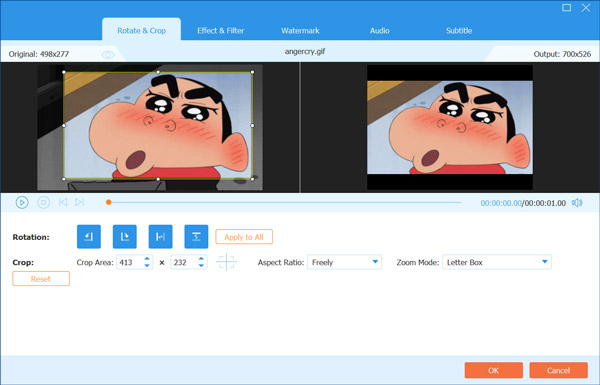Click the output preview image
The height and width of the screenshot is (385, 600).
450,127
